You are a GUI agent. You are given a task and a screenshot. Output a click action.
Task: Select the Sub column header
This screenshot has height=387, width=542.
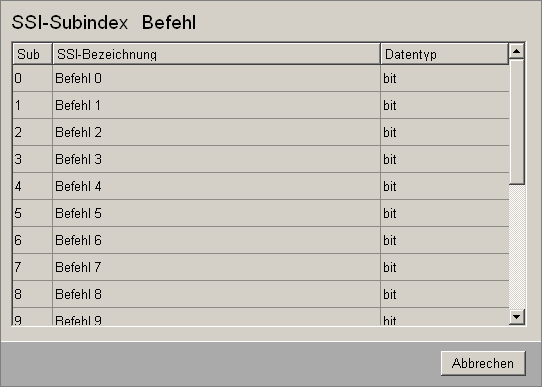(x=32, y=54)
